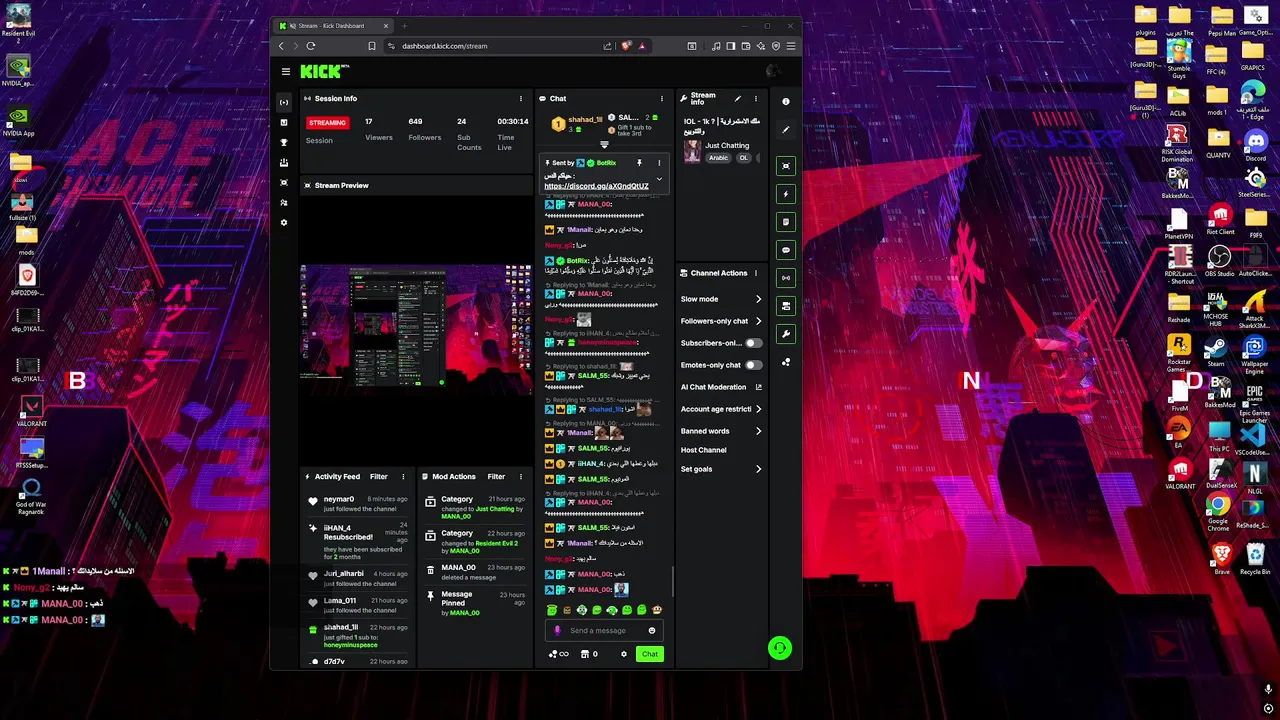Toggle the Brave sidebar panel icon
This screenshot has width=1280, height=720.
(x=731, y=46)
